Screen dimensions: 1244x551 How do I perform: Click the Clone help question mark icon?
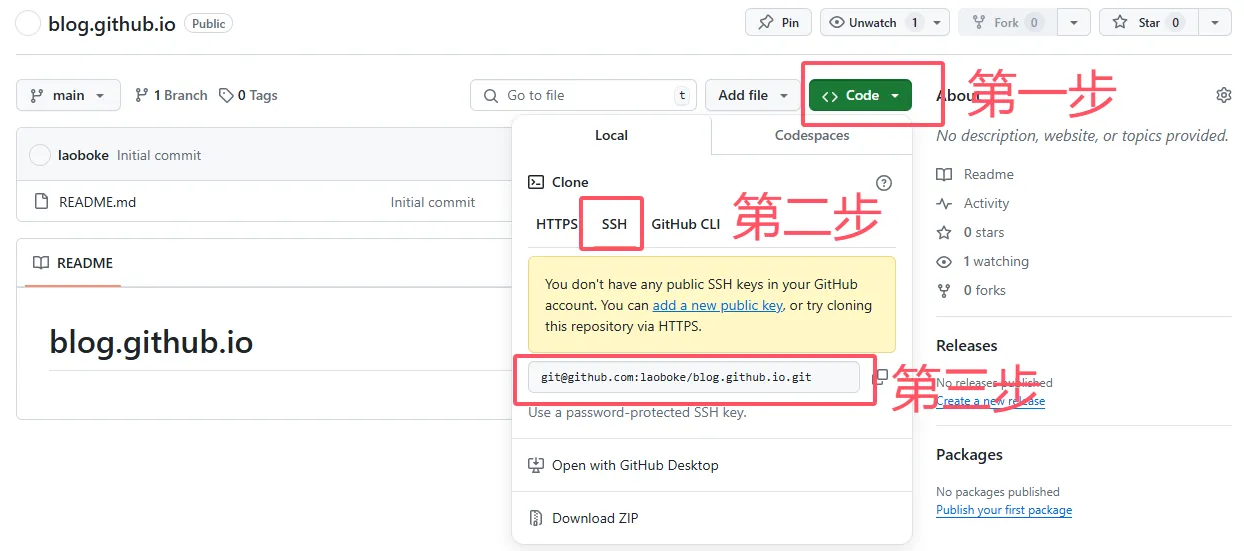pos(883,182)
